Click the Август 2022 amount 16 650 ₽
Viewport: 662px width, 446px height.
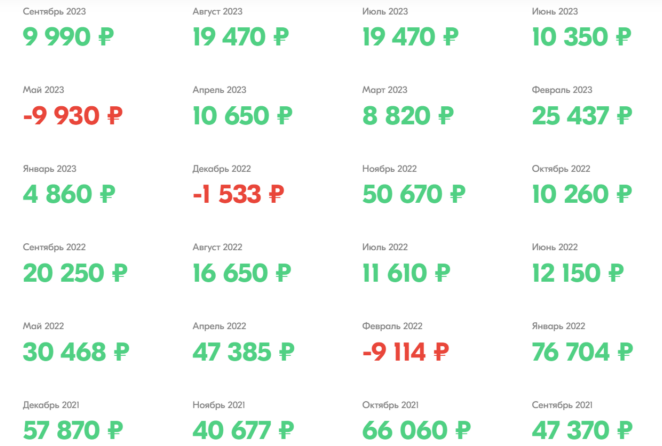point(241,273)
